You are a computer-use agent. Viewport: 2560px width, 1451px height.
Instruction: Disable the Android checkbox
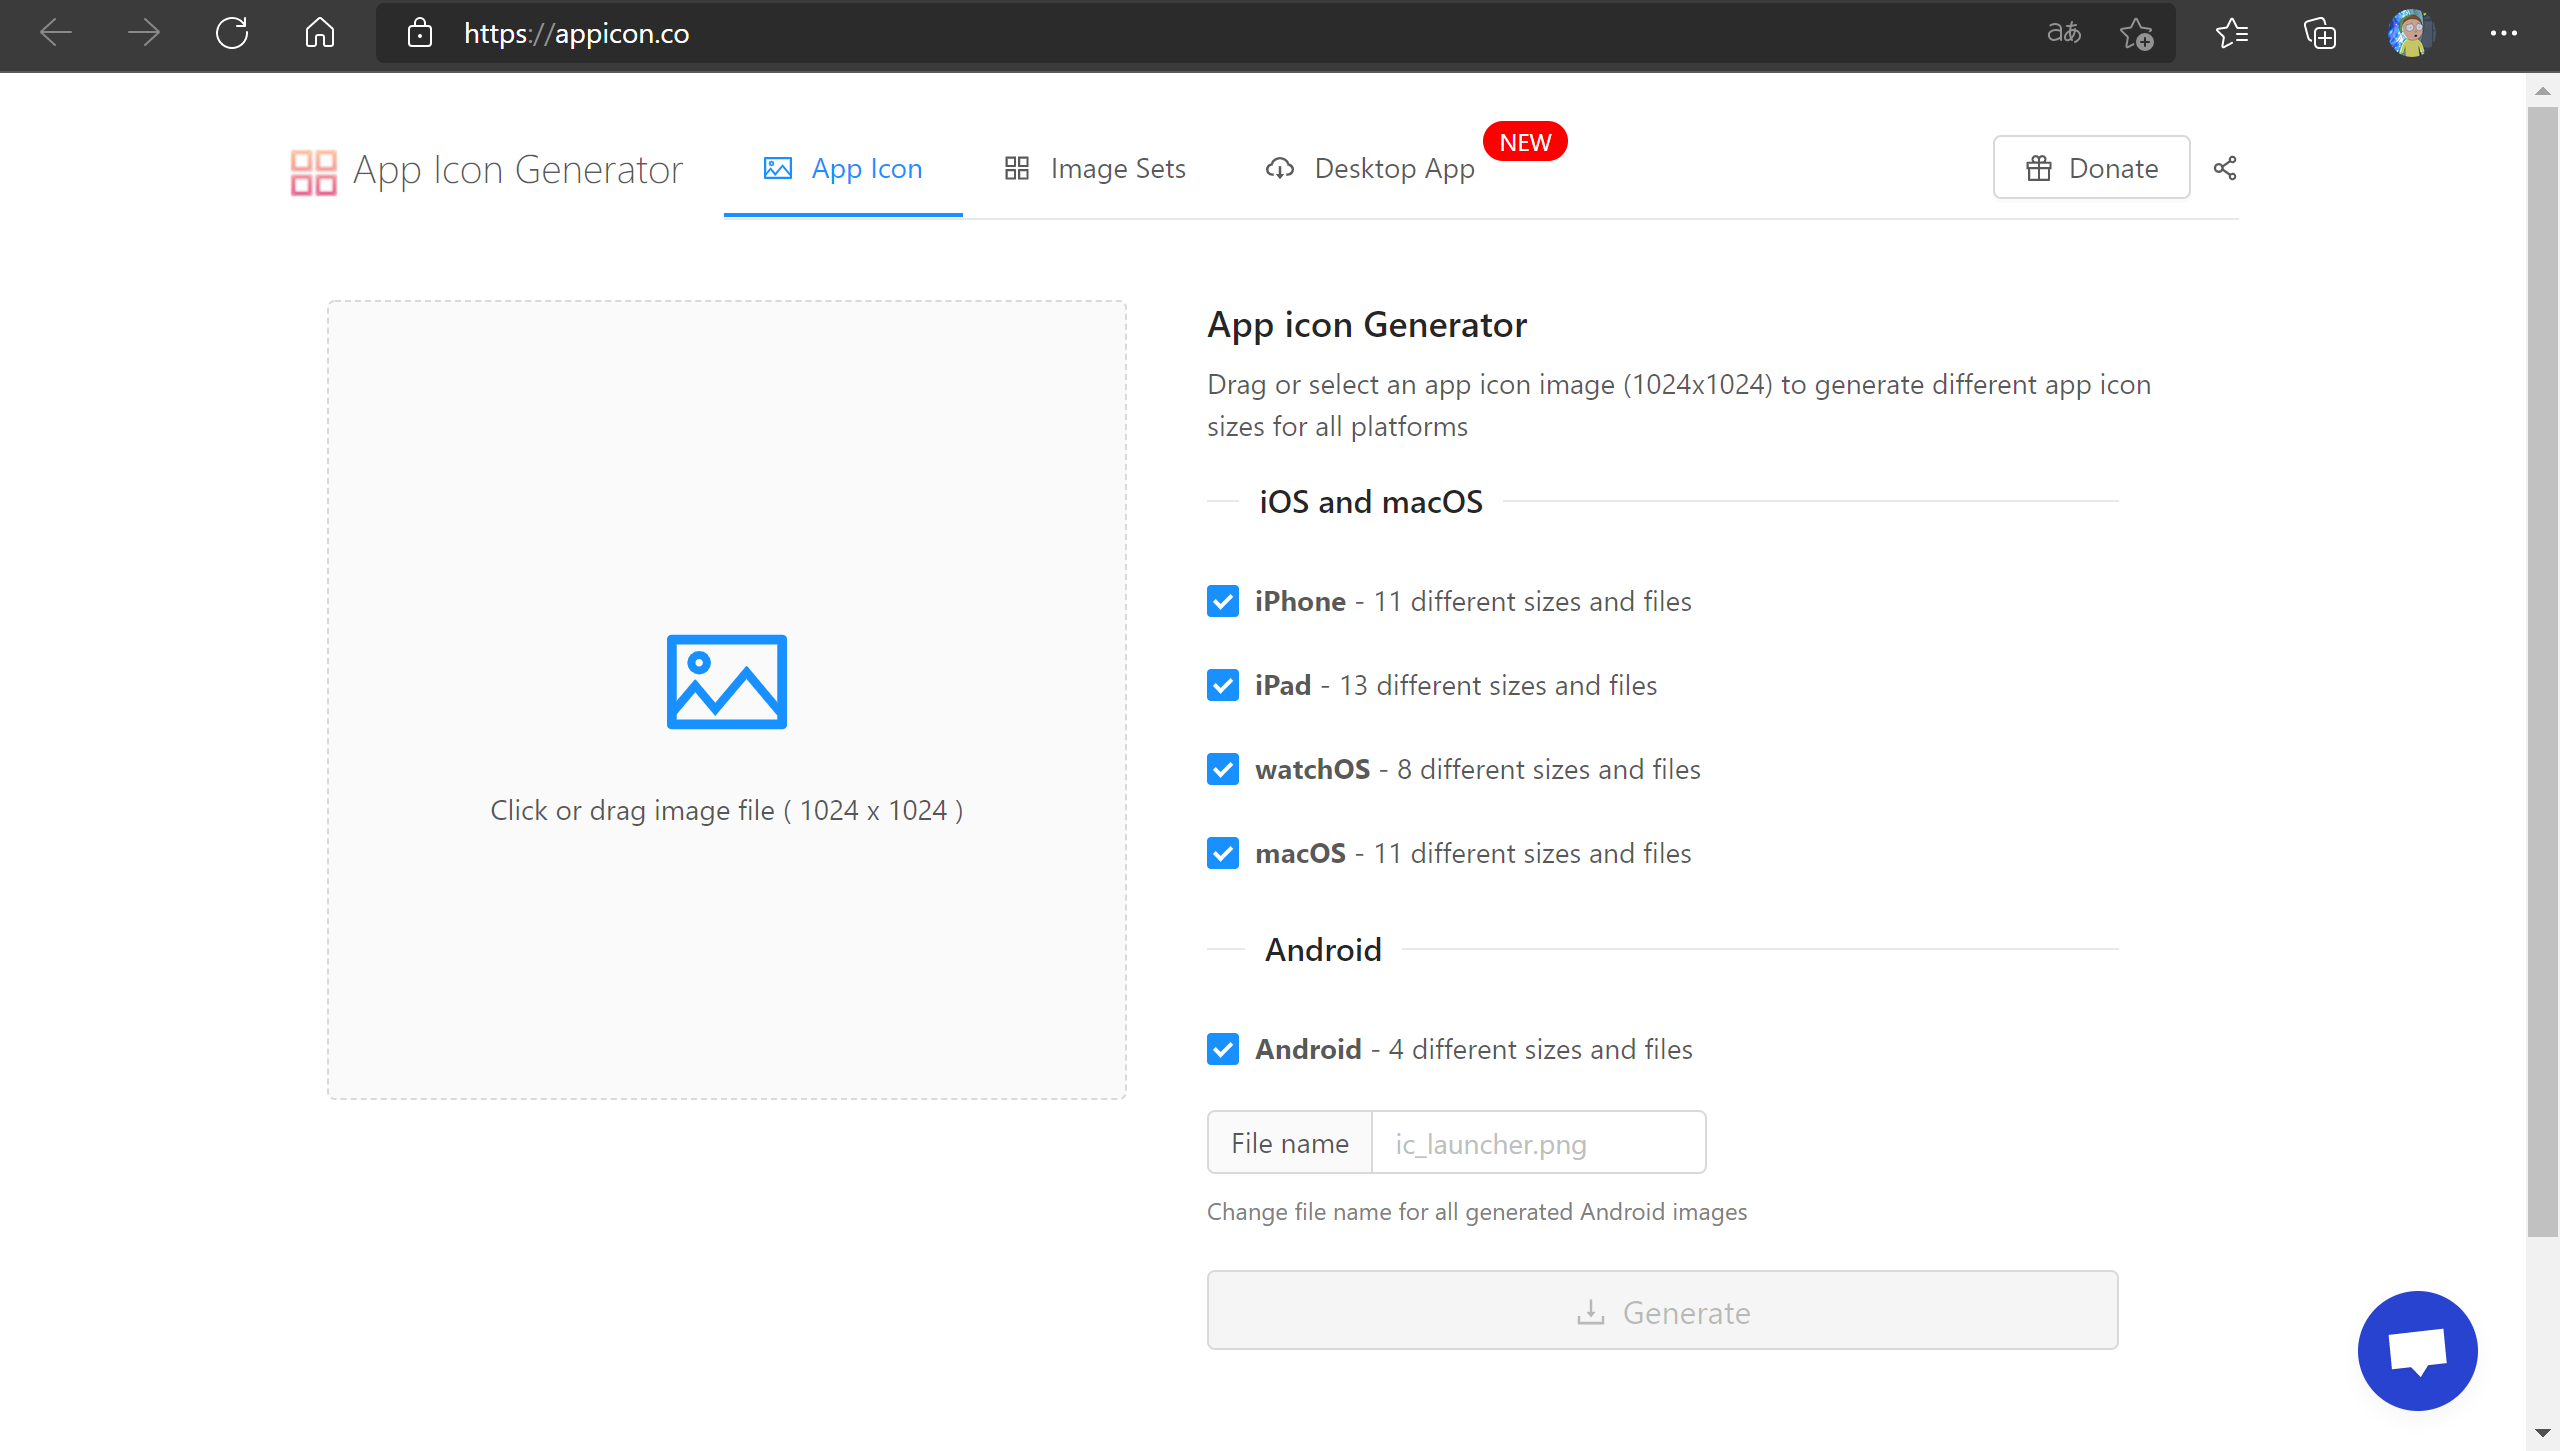point(1223,1049)
